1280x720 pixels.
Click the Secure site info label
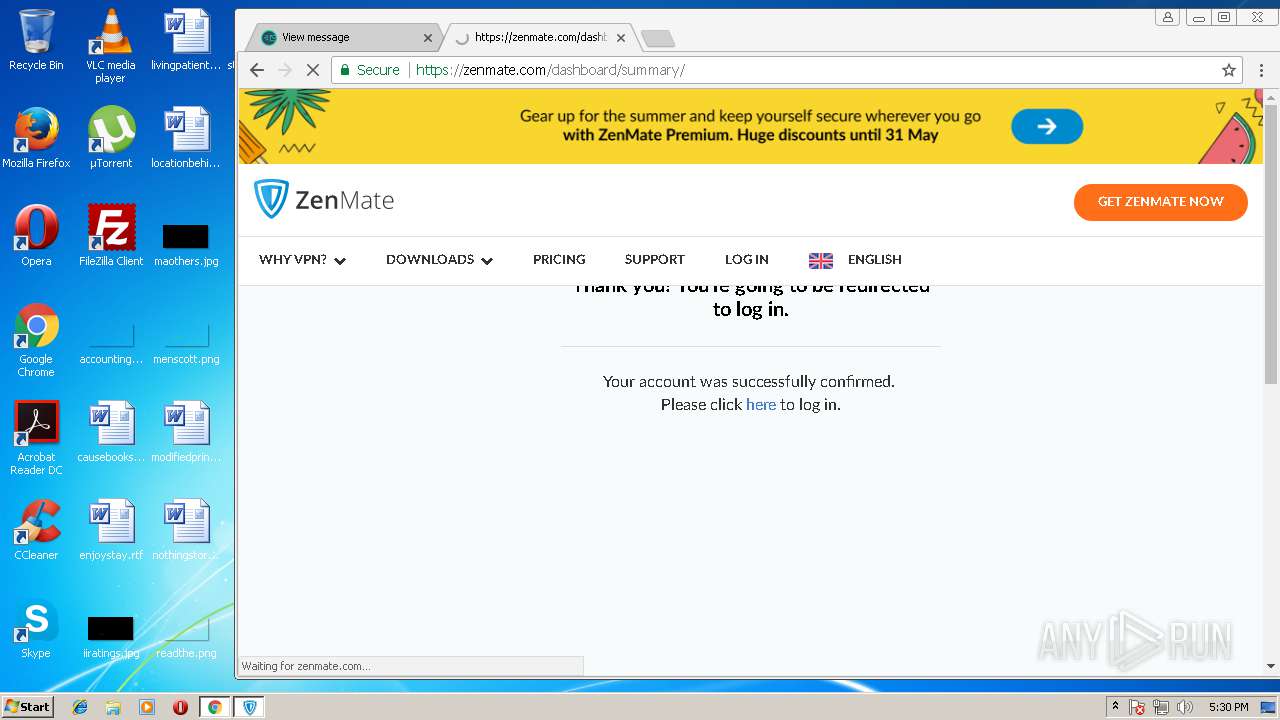369,70
